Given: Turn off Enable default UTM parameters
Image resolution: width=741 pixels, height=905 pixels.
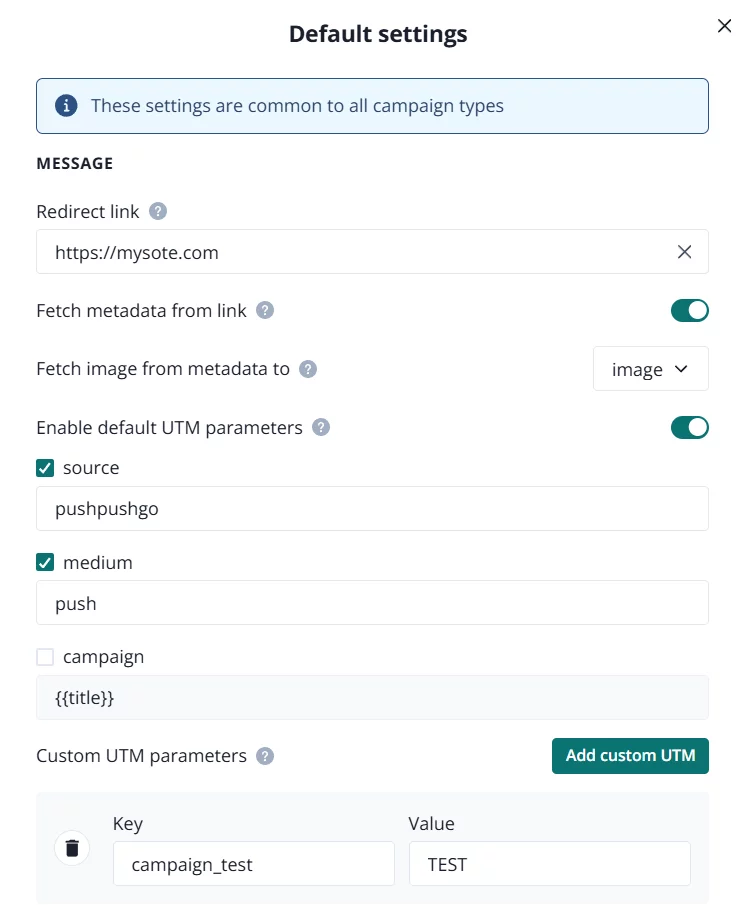Looking at the screenshot, I should [689, 427].
